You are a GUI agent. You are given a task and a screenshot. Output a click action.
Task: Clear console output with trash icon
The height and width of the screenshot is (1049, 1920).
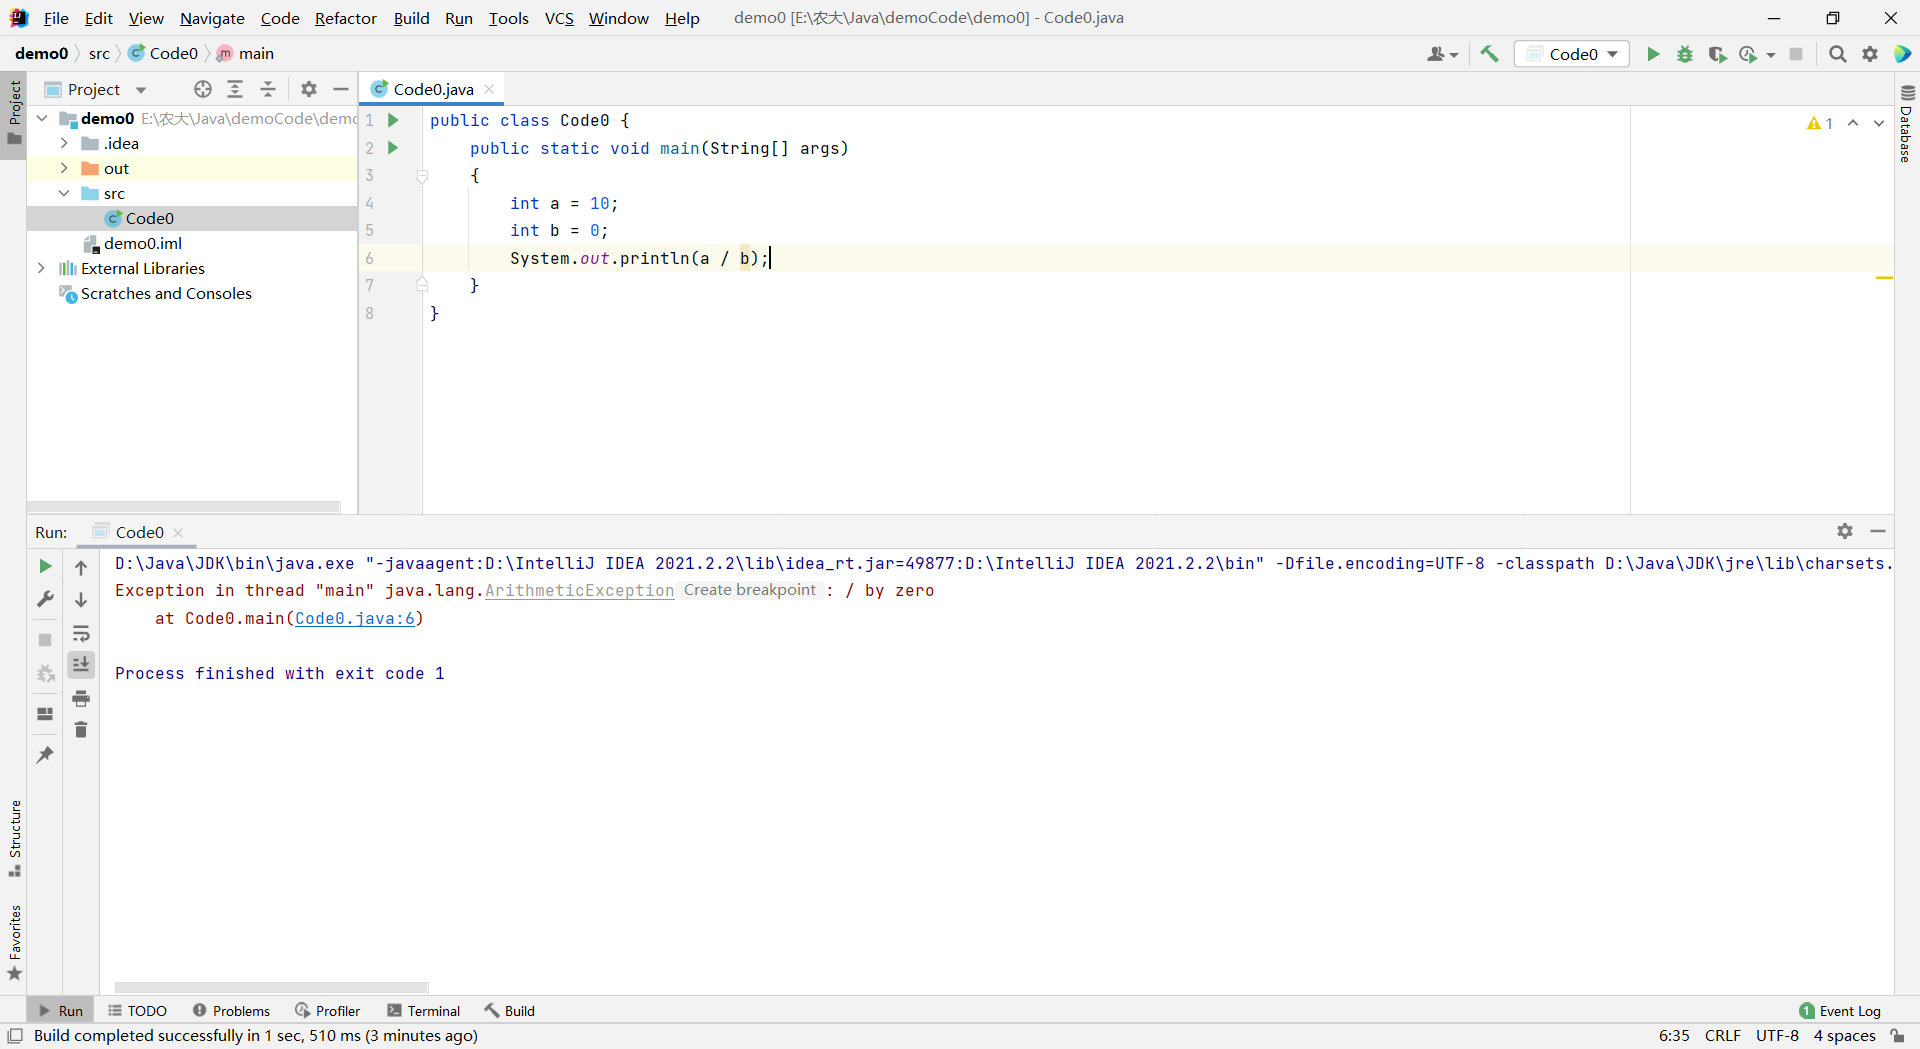[x=81, y=730]
